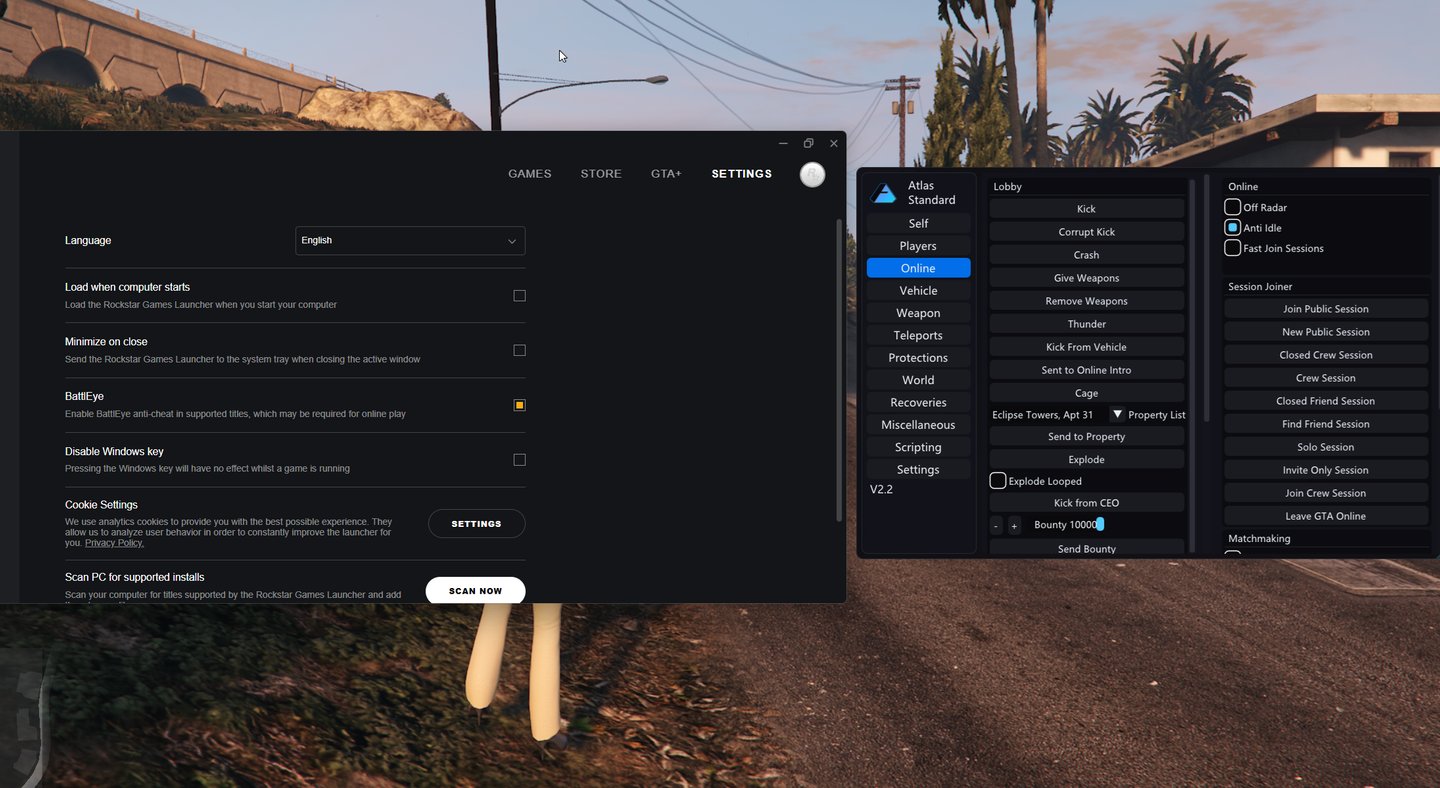Click the Invite Only Session button
The image size is (1440, 788).
[1326, 470]
